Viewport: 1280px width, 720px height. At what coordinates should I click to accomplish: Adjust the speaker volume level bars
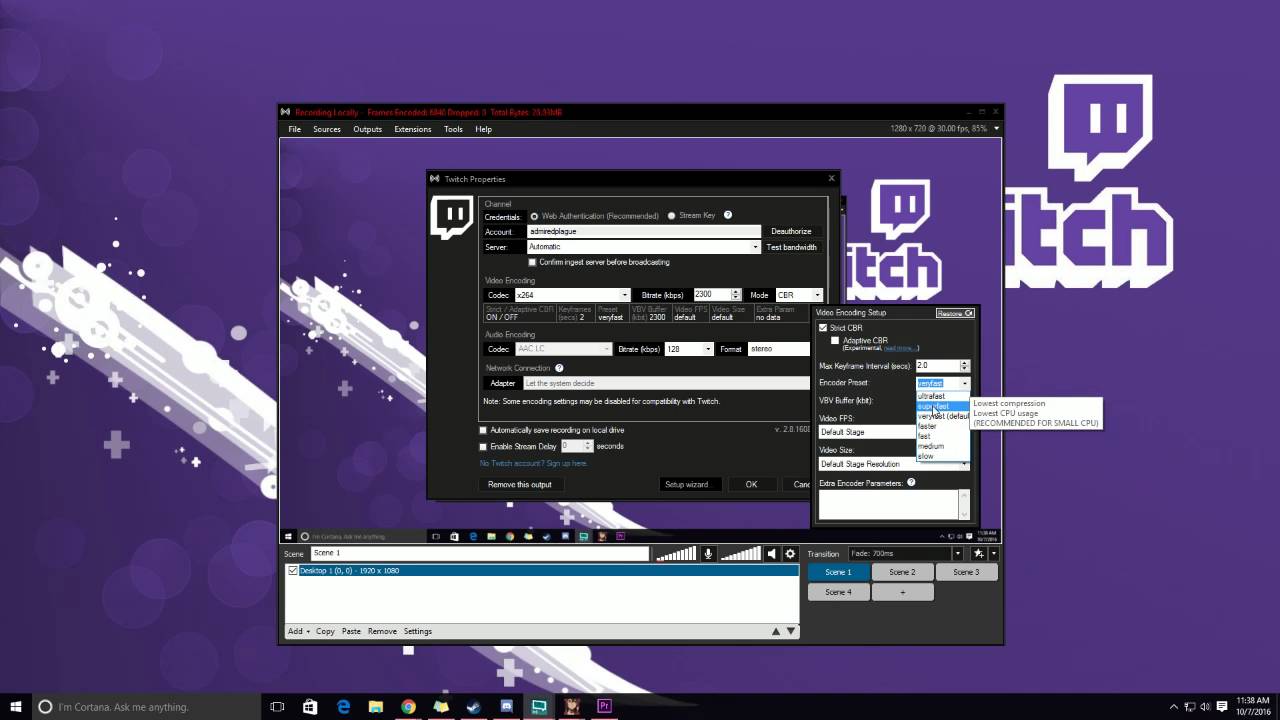click(x=741, y=554)
